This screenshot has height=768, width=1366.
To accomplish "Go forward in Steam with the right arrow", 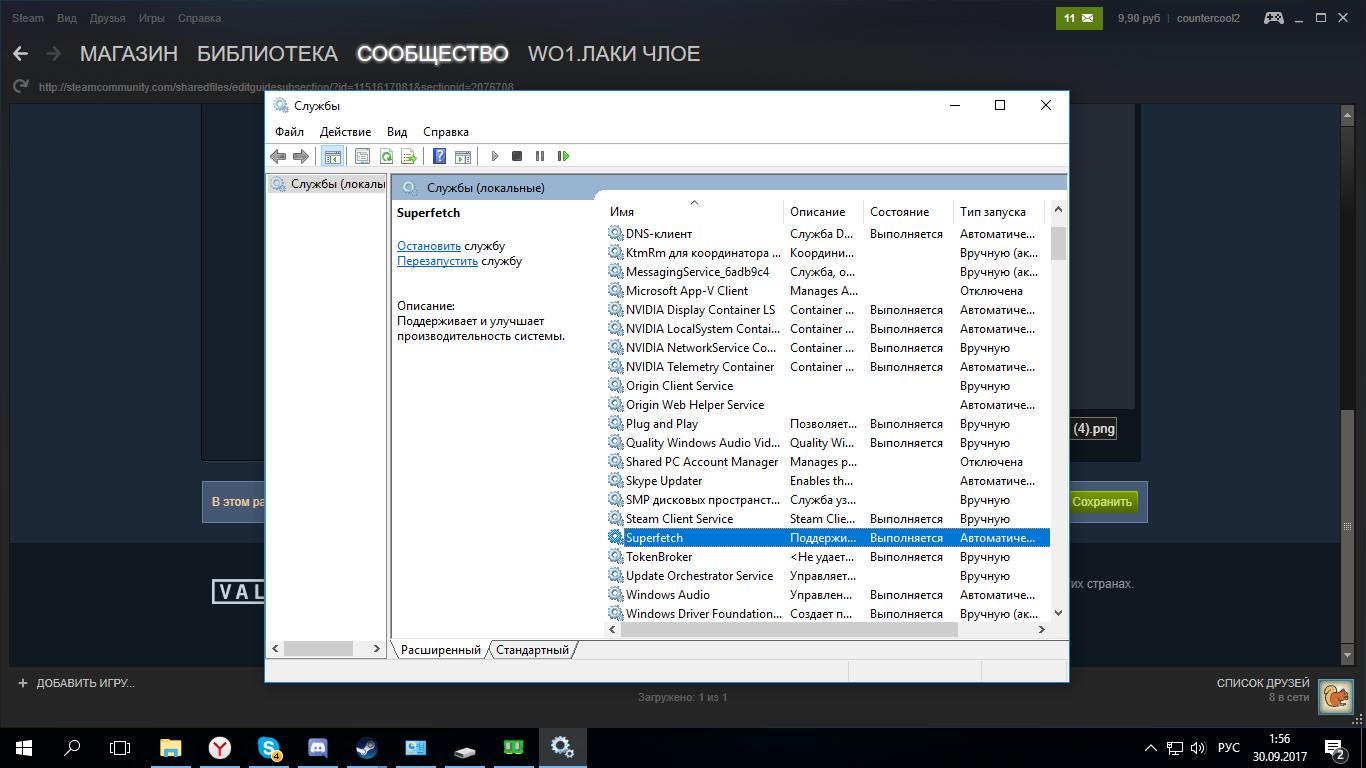I will (x=53, y=54).
